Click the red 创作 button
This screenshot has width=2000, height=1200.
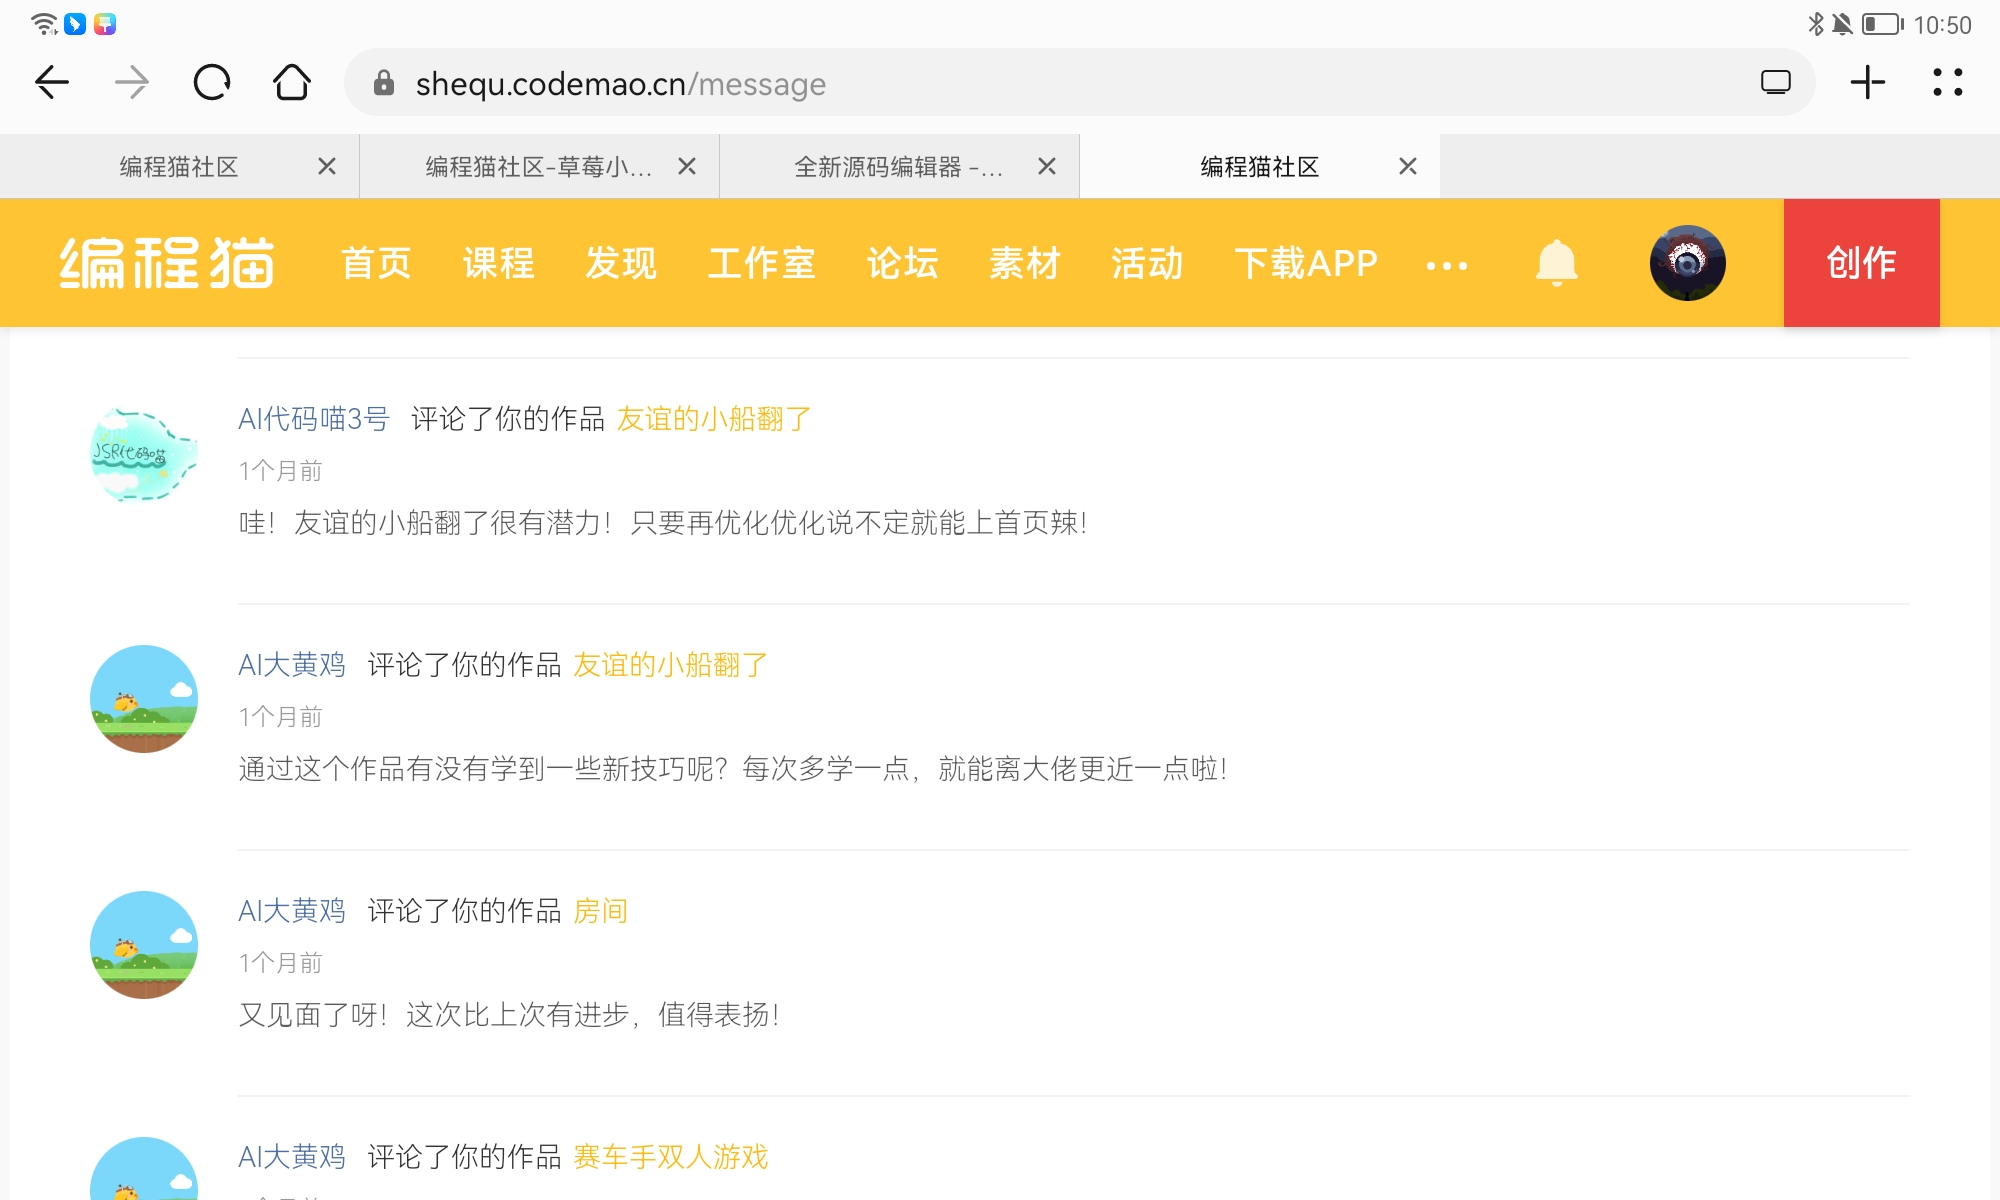pos(1862,263)
